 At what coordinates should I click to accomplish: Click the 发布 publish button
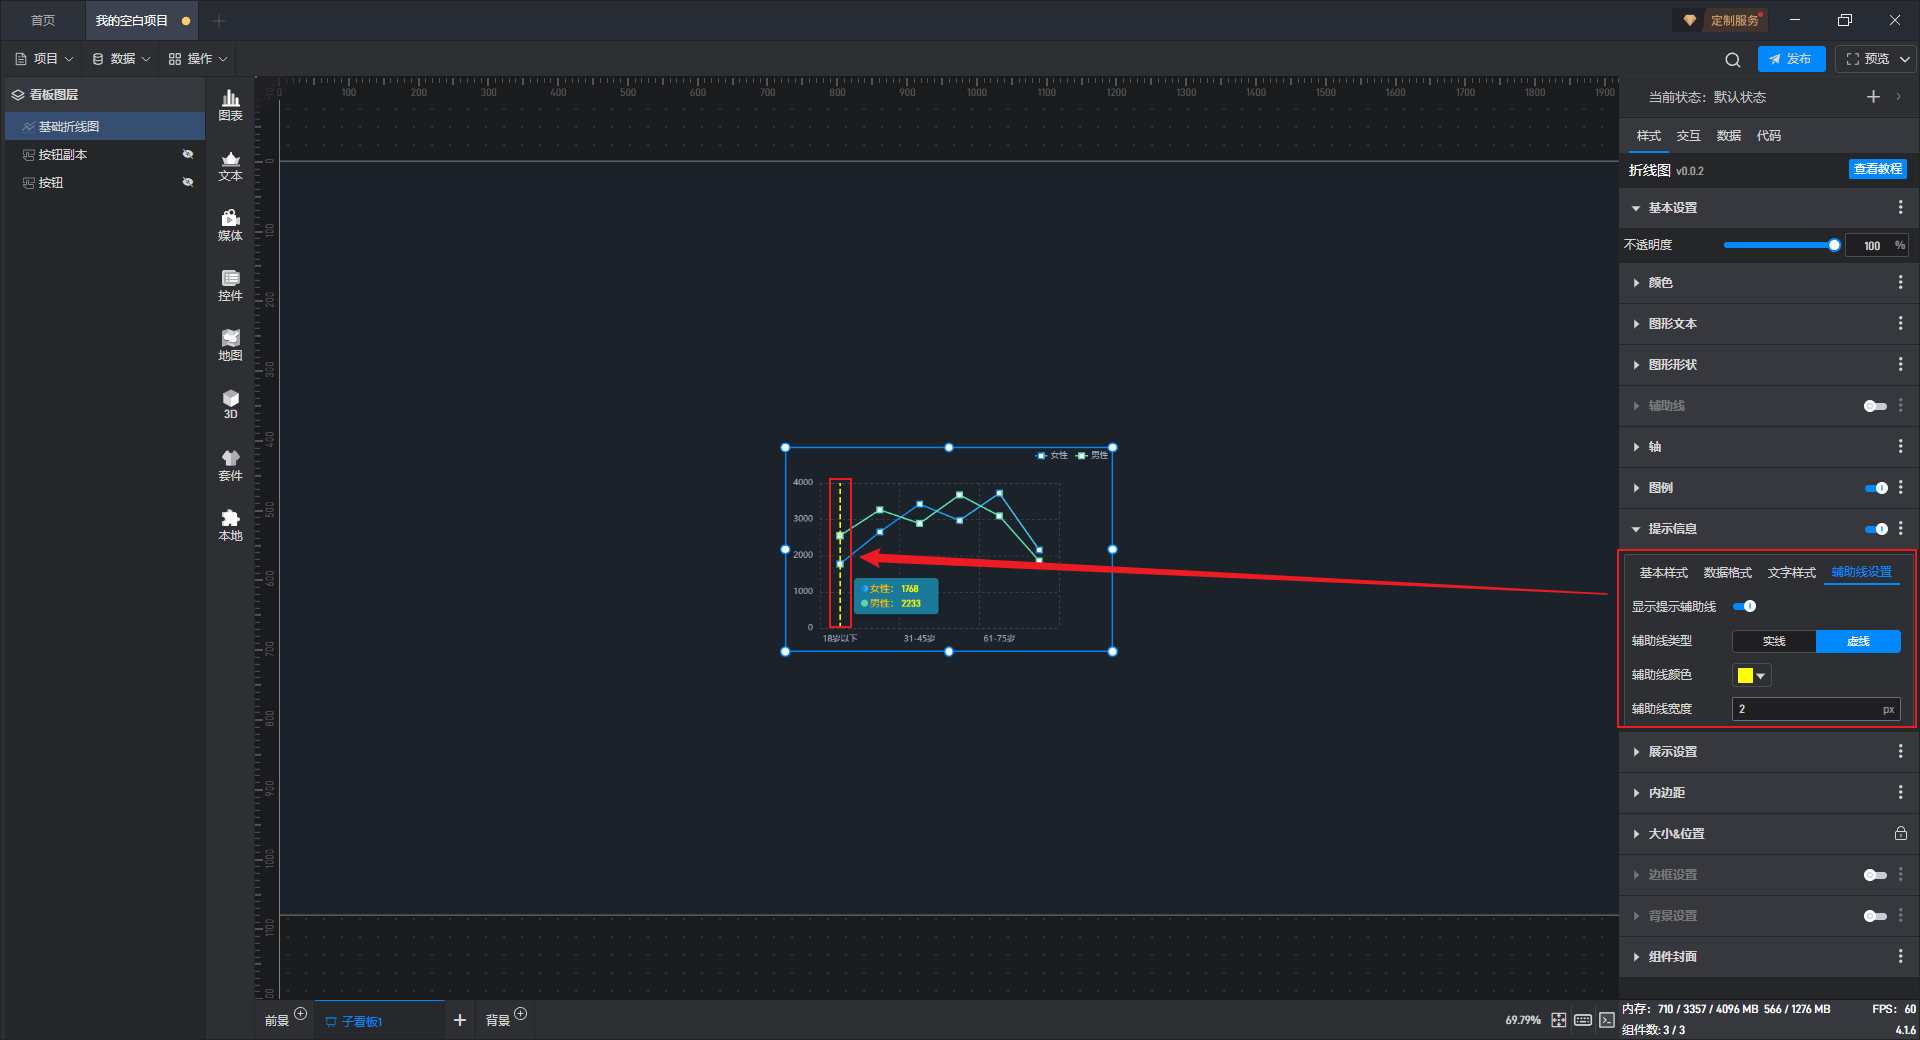point(1791,59)
